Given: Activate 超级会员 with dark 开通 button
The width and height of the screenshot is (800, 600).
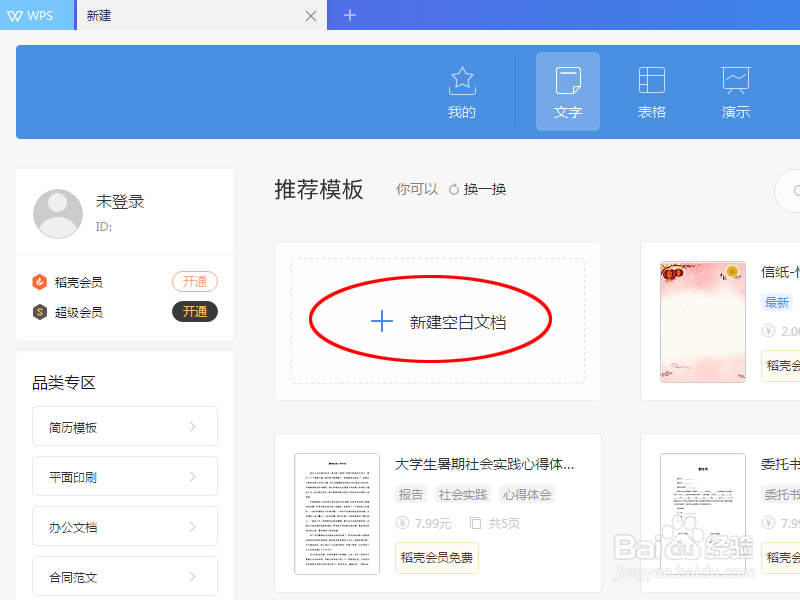Looking at the screenshot, I should click(195, 312).
